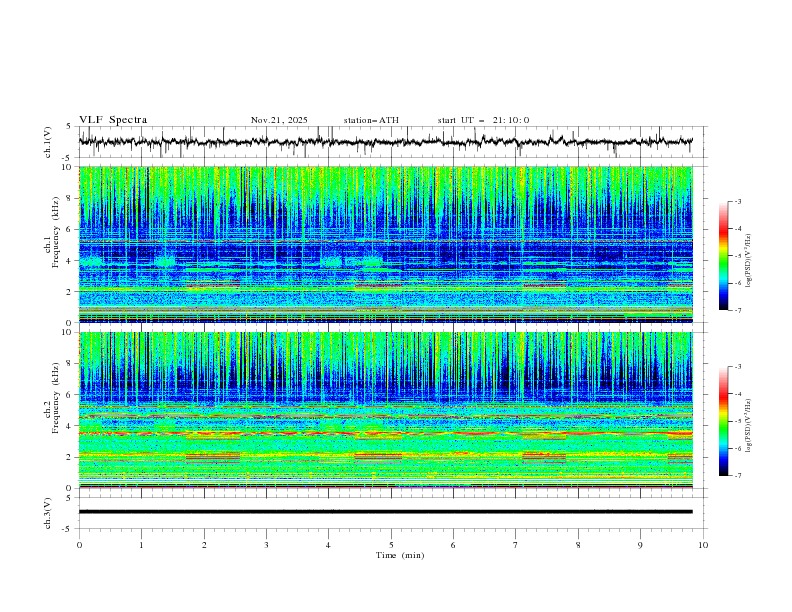Click the 'Time (min)' axis label
Screen dimensions: 792x612
(400, 555)
